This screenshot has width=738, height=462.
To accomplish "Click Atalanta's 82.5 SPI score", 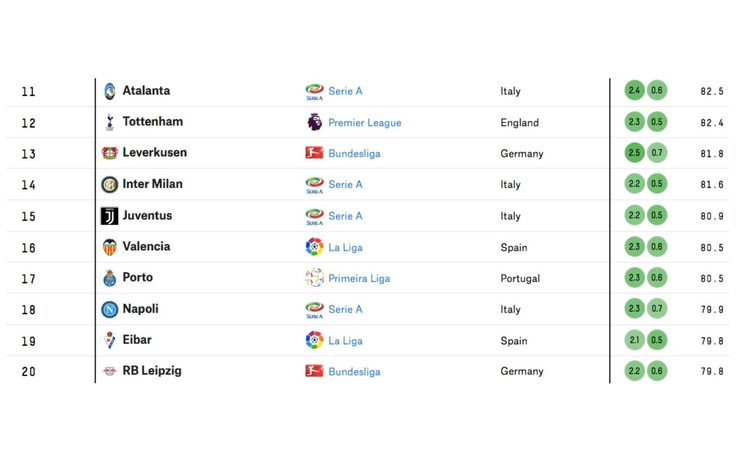I will (711, 92).
